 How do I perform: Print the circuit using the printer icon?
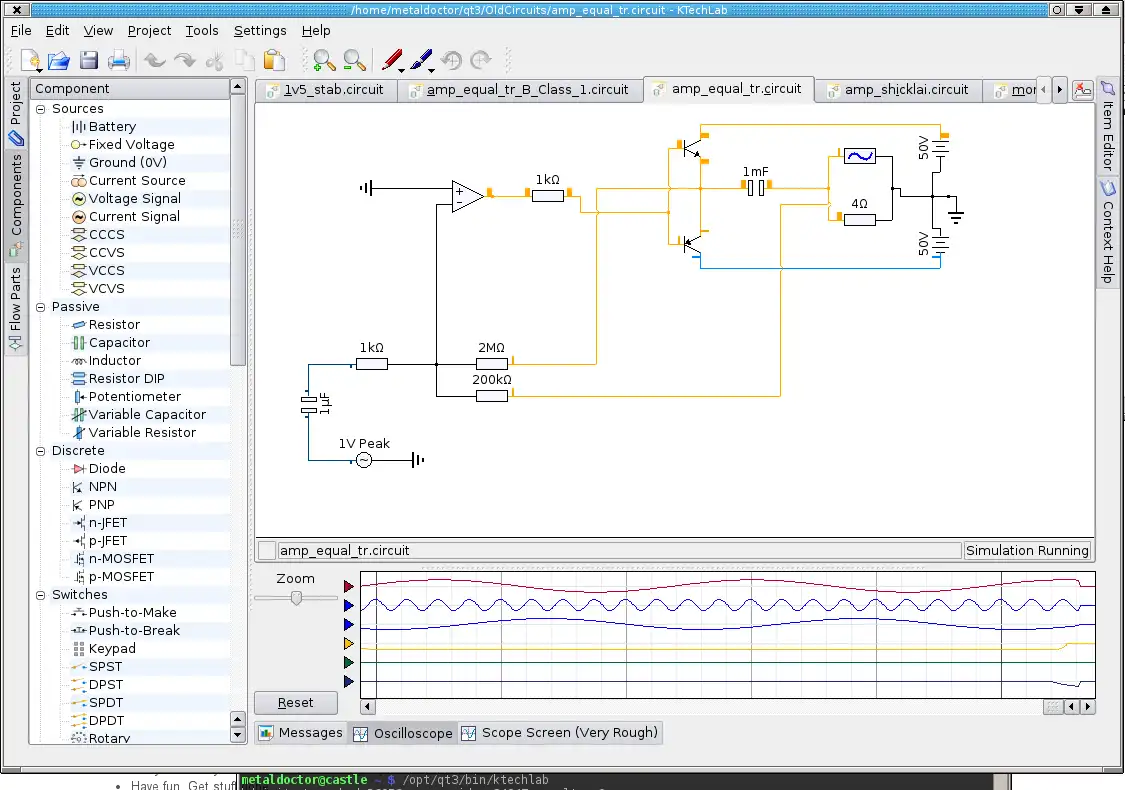coord(118,61)
